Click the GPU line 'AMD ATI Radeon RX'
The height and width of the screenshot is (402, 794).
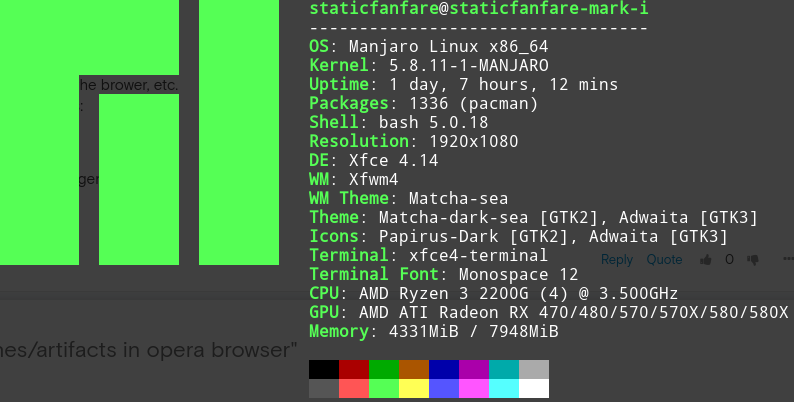pyautogui.click(x=549, y=312)
